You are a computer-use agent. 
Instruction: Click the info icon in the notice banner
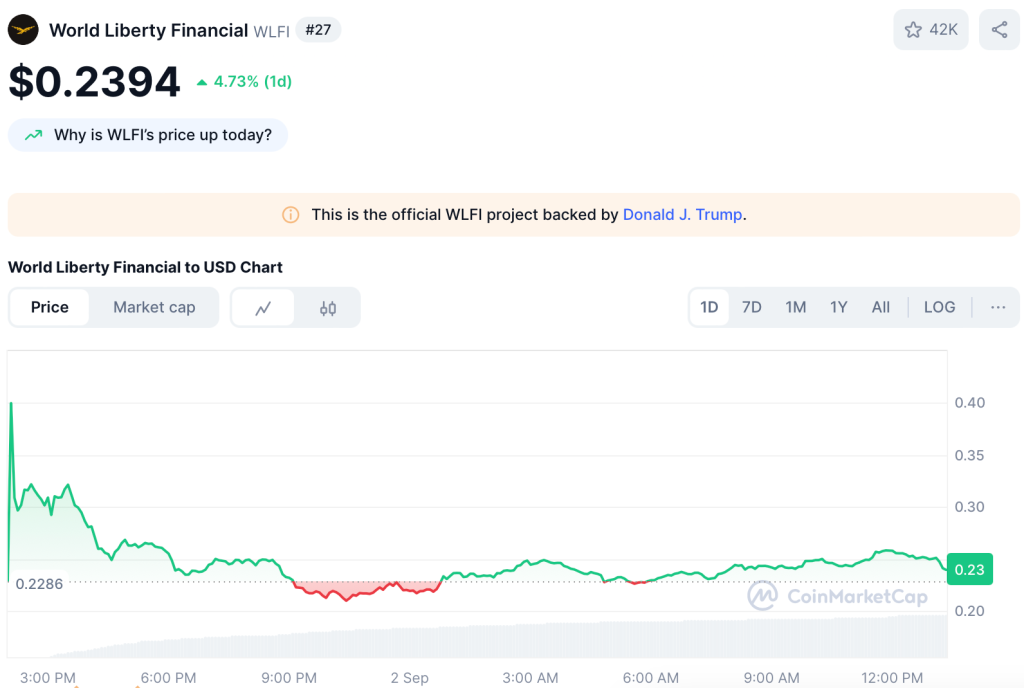(x=290, y=214)
